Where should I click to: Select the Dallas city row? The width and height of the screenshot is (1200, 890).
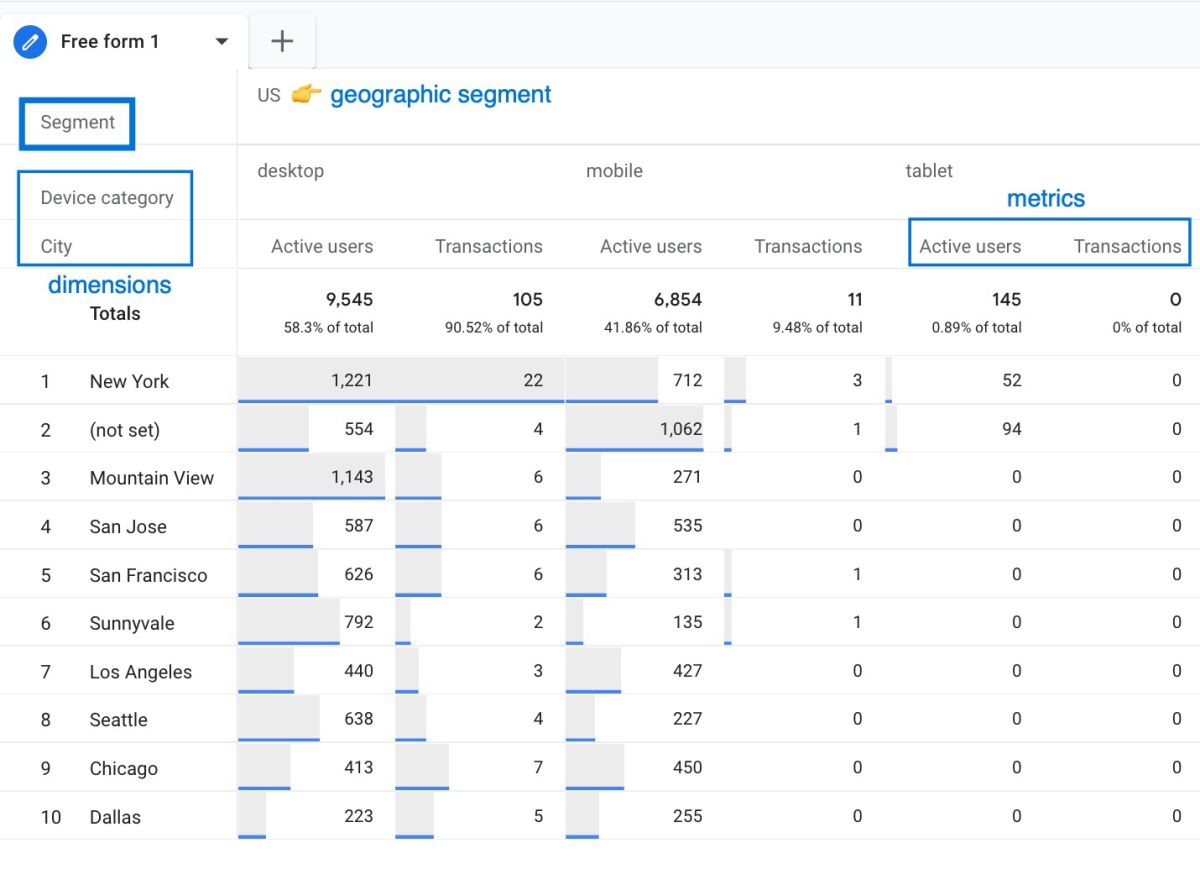coord(115,817)
